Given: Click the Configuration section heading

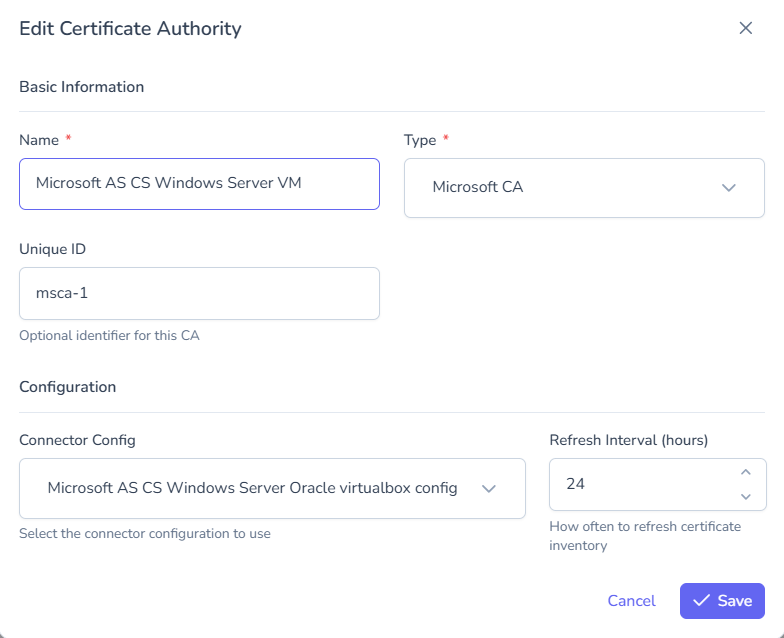Looking at the screenshot, I should point(68,387).
